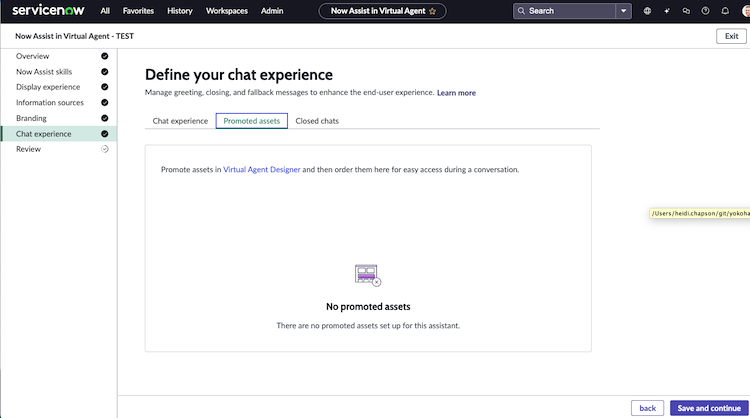
Task: Open the All menu
Action: tap(105, 11)
